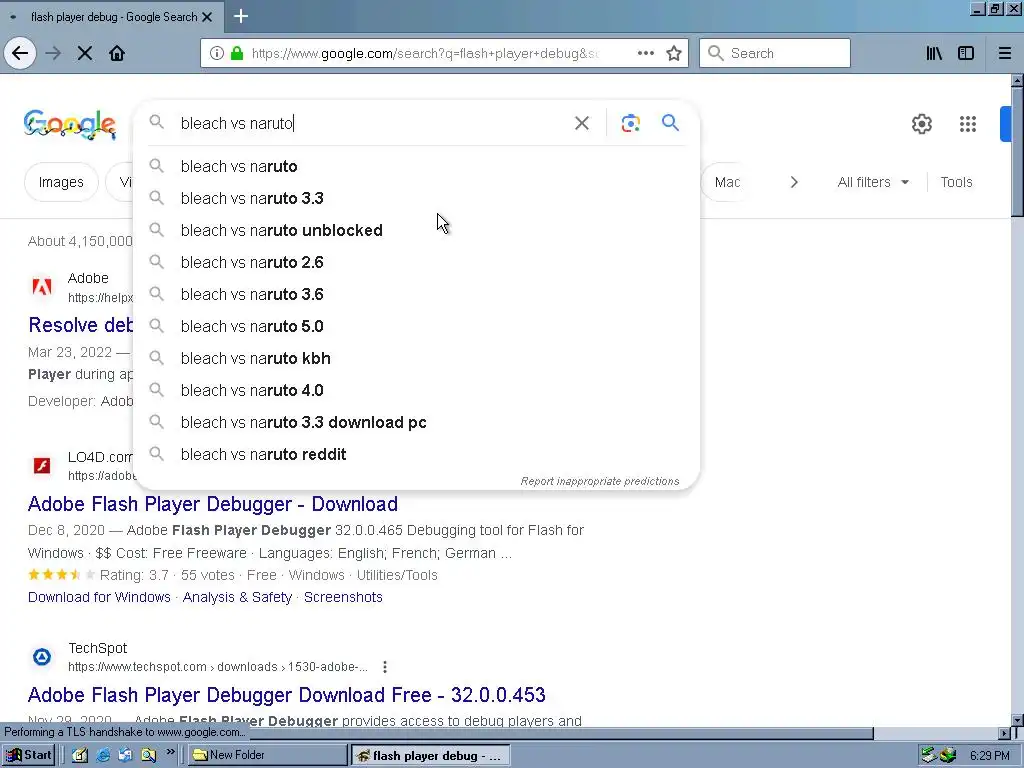1024x768 pixels.
Task: Choose suggestion bleach vs naruto 5.0
Action: [416, 327]
